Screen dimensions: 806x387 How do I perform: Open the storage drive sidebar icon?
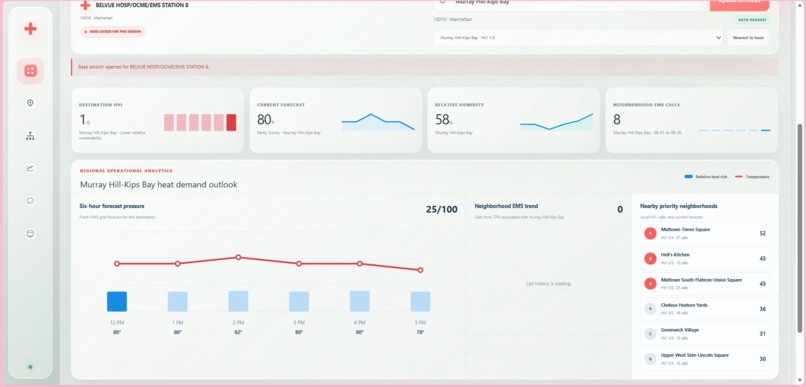pos(30,233)
